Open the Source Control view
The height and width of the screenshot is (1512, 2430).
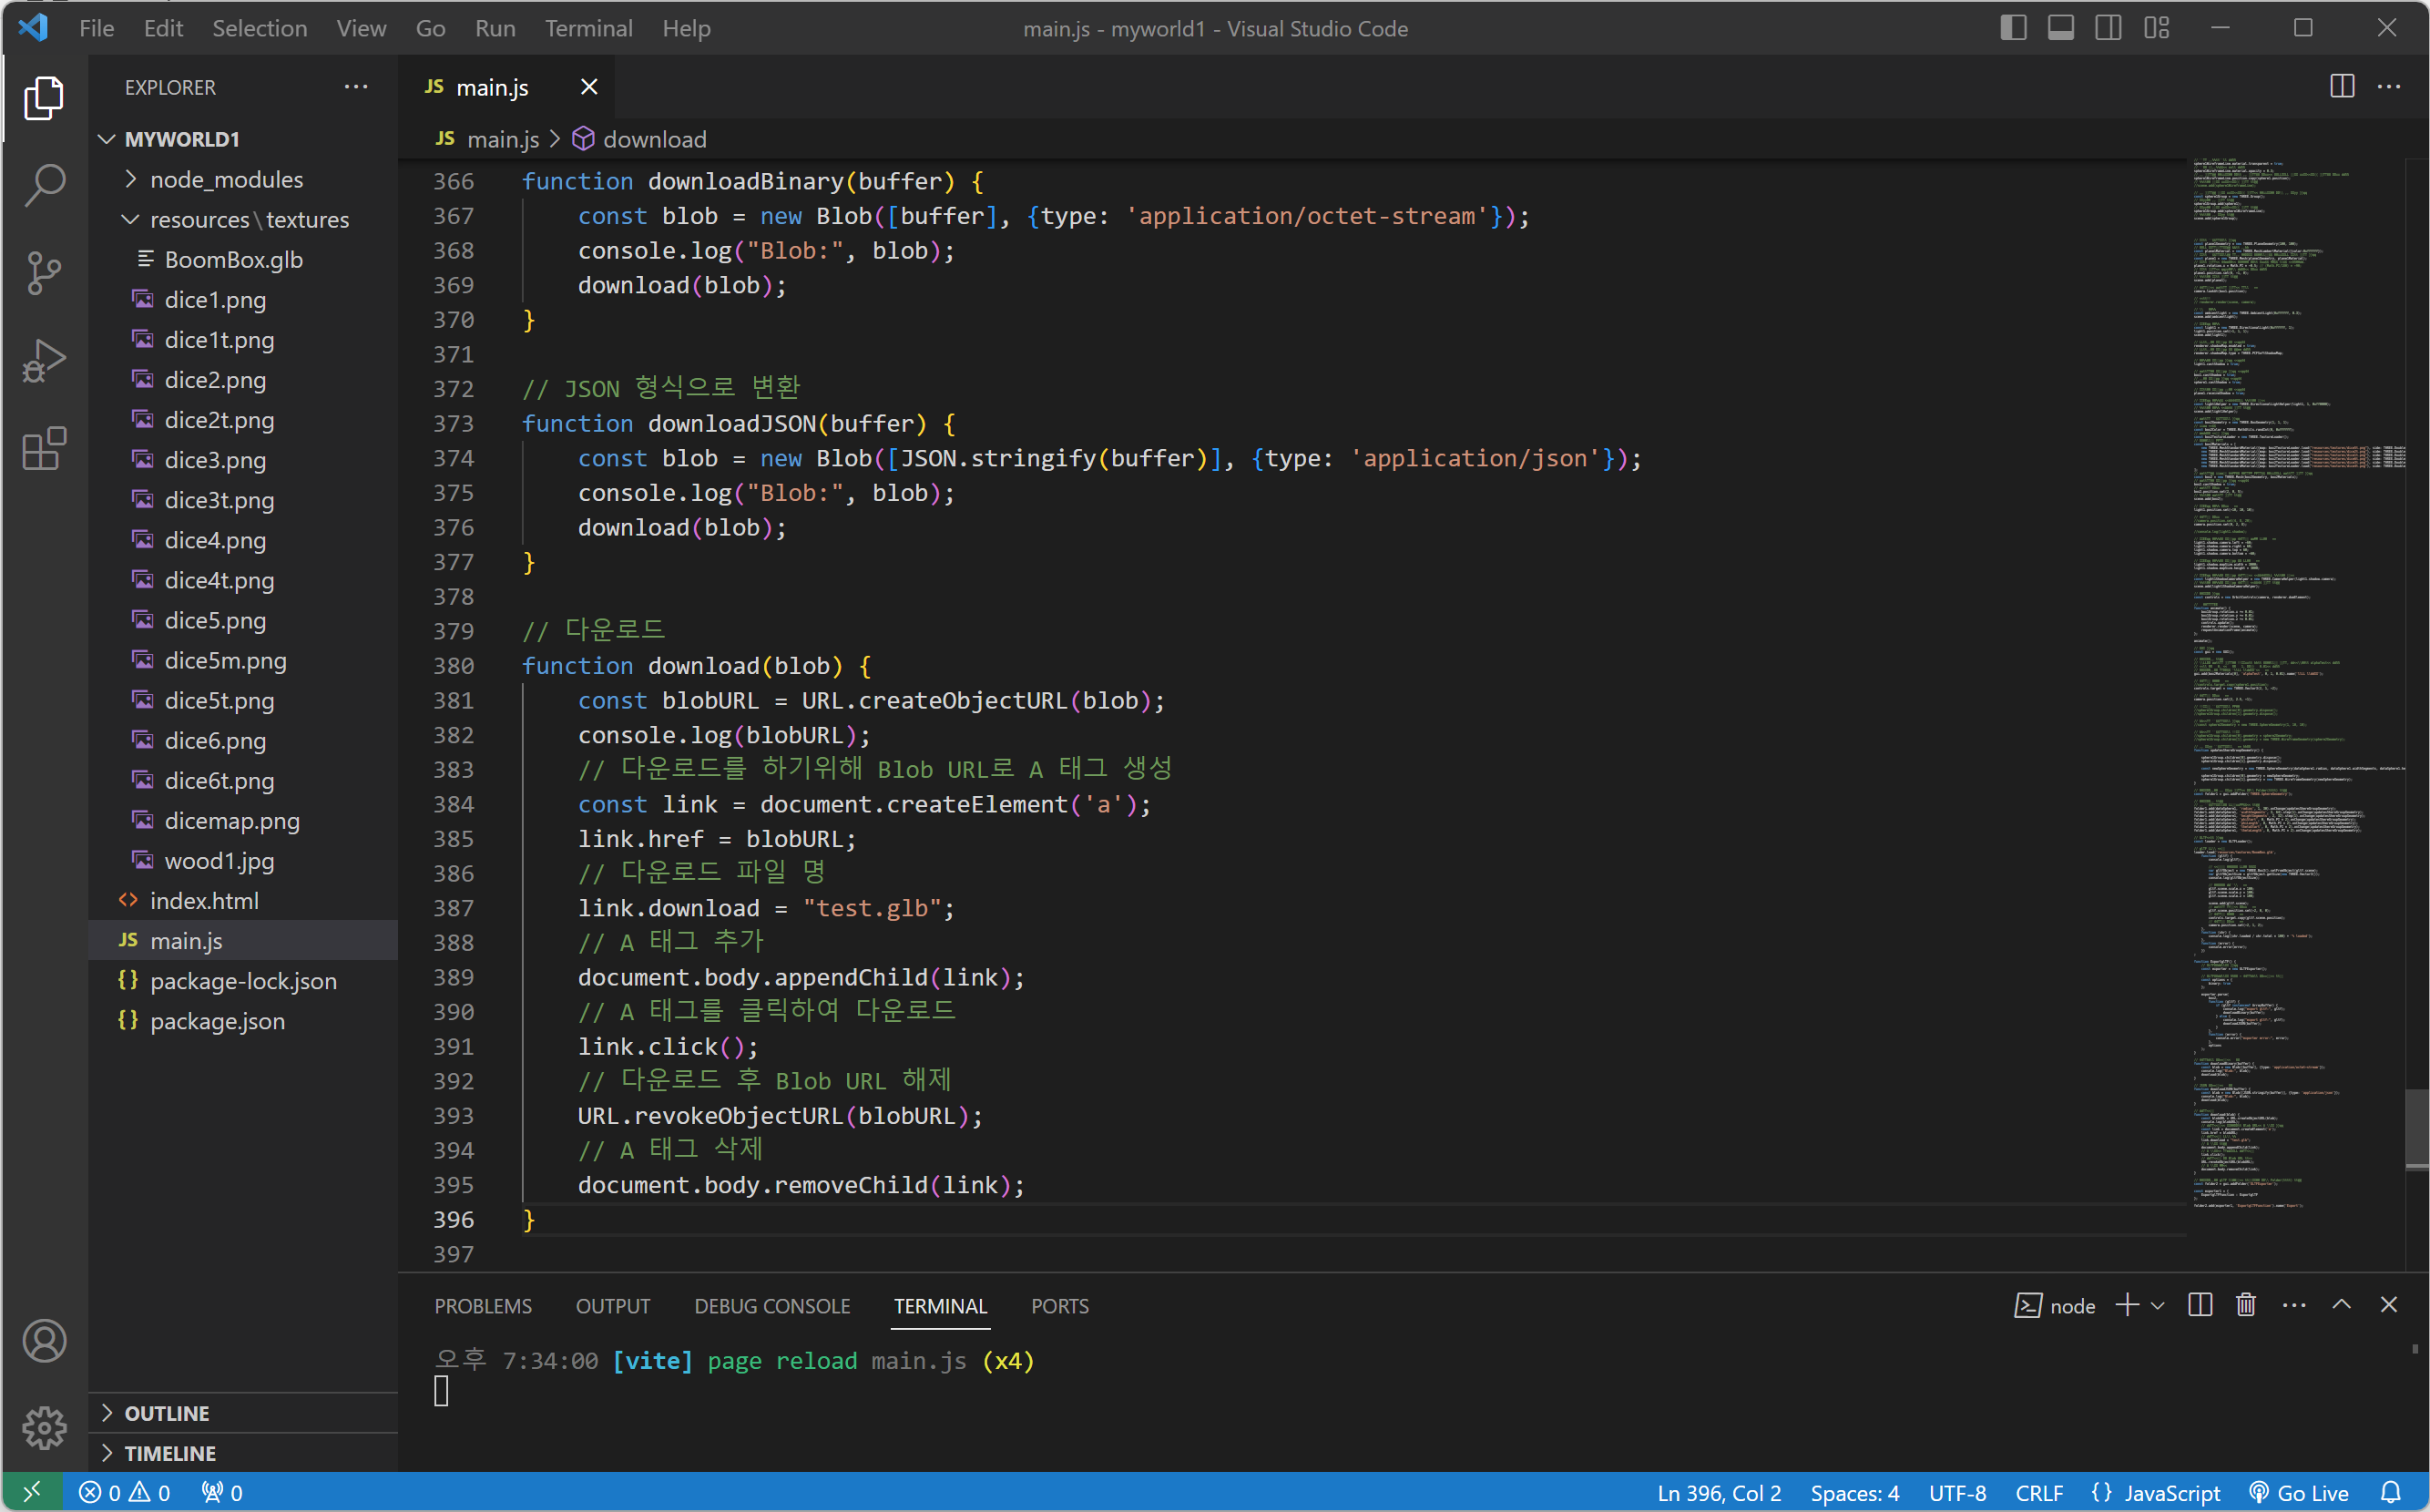click(x=44, y=273)
